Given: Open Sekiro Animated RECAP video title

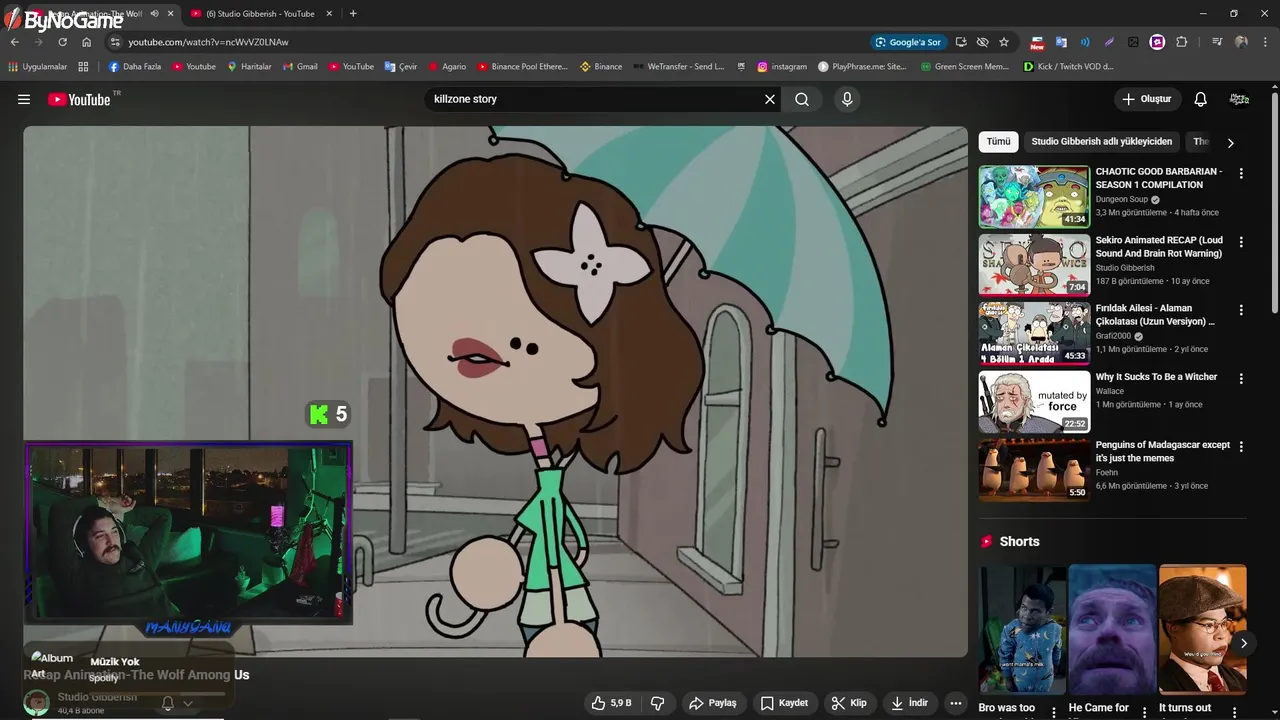Looking at the screenshot, I should [x=1159, y=247].
